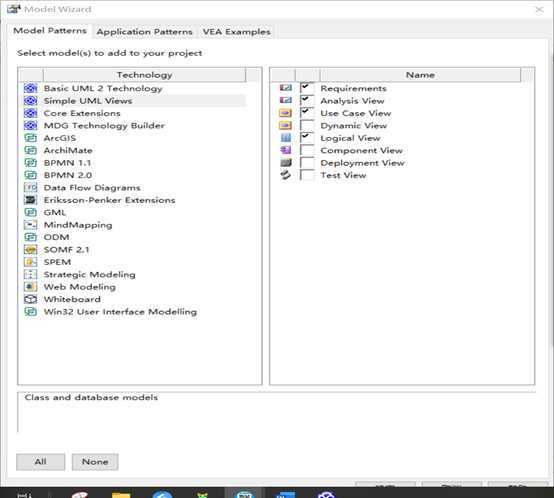The height and width of the screenshot is (498, 554).
Task: Click the Eriksson-Penker Extensions icon
Action: coord(30,200)
